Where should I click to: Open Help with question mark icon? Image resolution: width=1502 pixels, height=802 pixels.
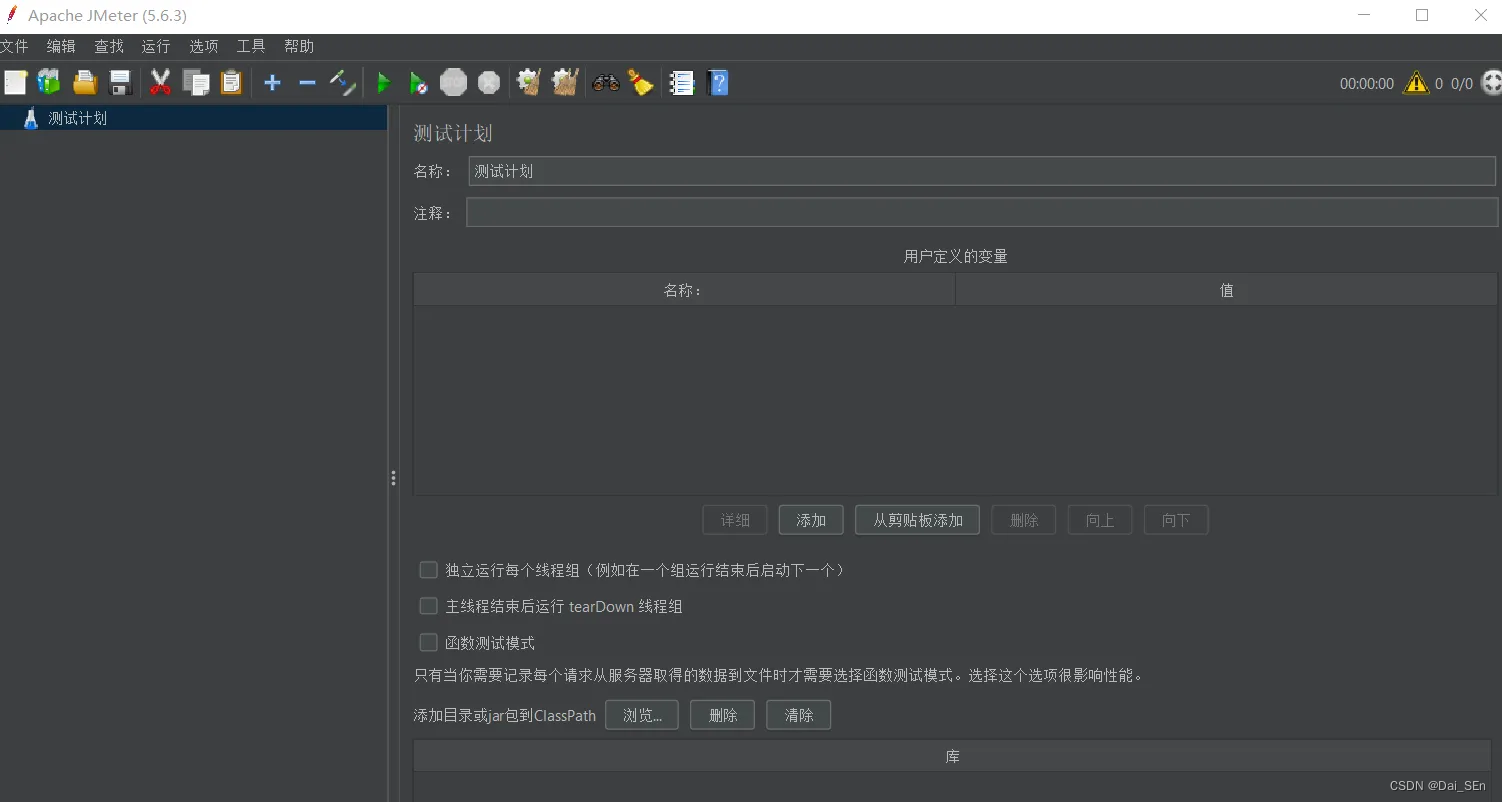tap(718, 83)
